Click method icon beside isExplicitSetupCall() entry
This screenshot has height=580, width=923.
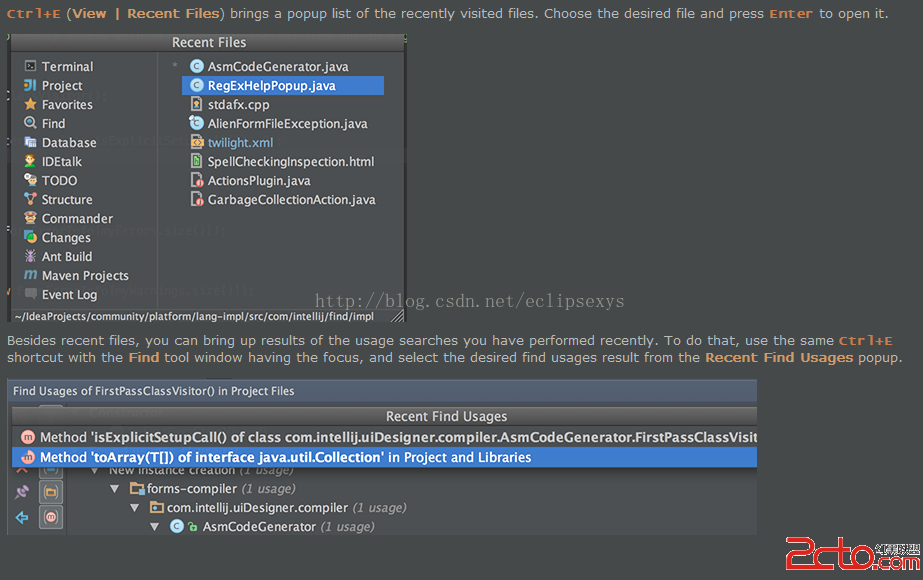tap(28, 437)
